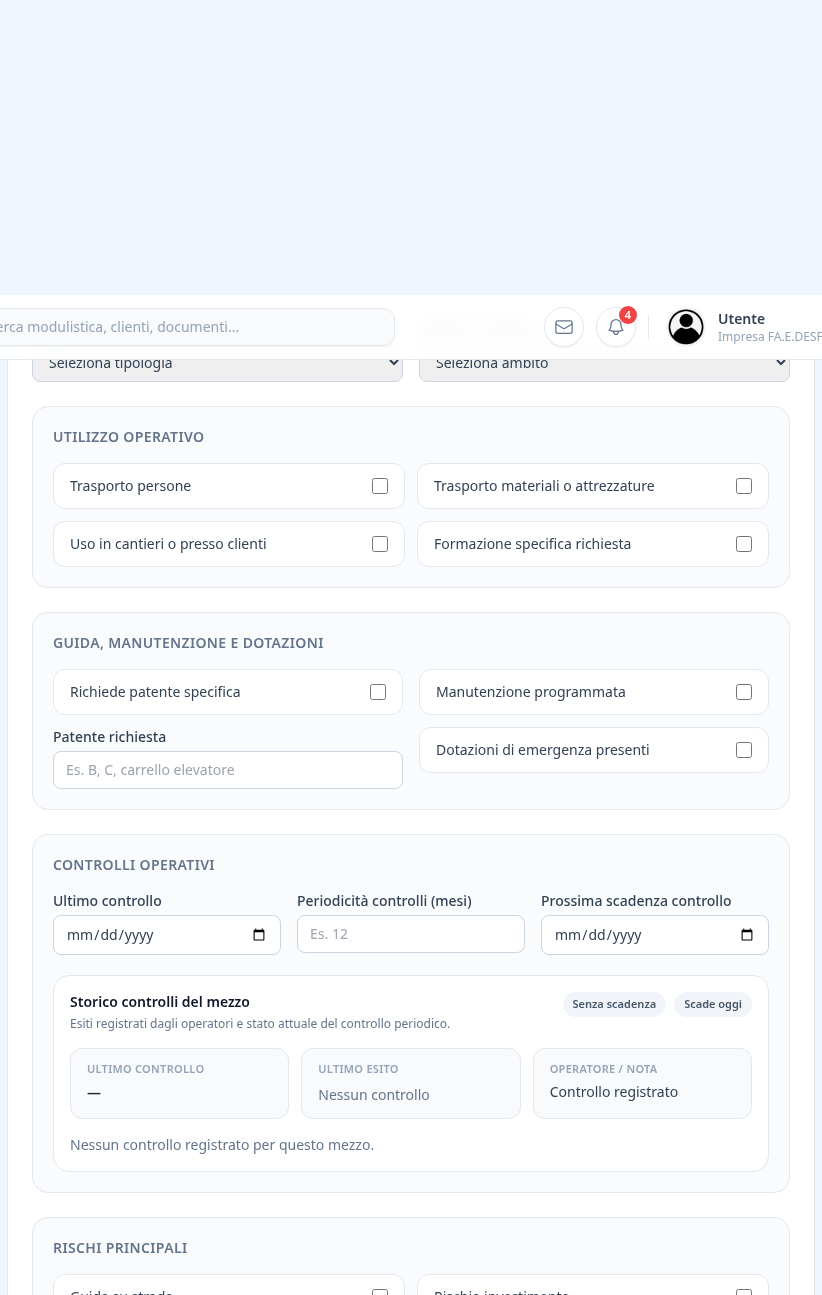The height and width of the screenshot is (1295, 822).
Task: Tick the Trasporto persone checkbox
Action: [380, 486]
